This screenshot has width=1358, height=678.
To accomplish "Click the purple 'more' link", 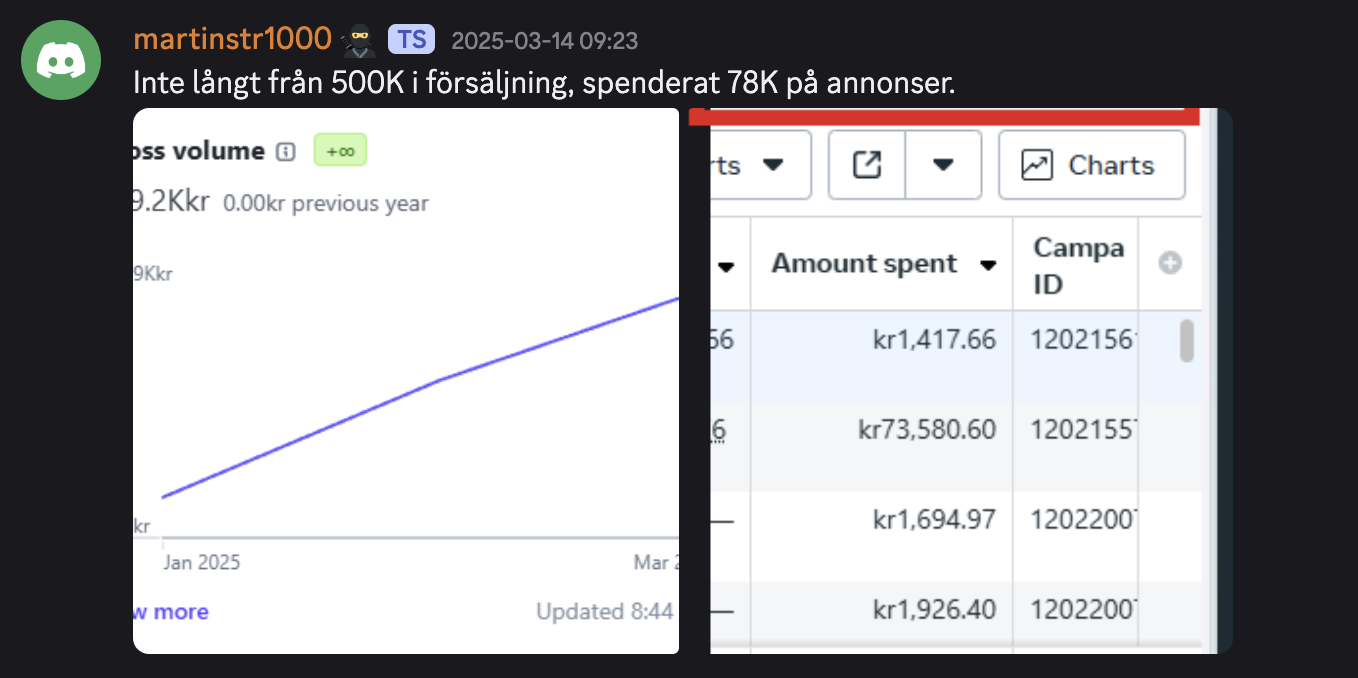I will (180, 612).
